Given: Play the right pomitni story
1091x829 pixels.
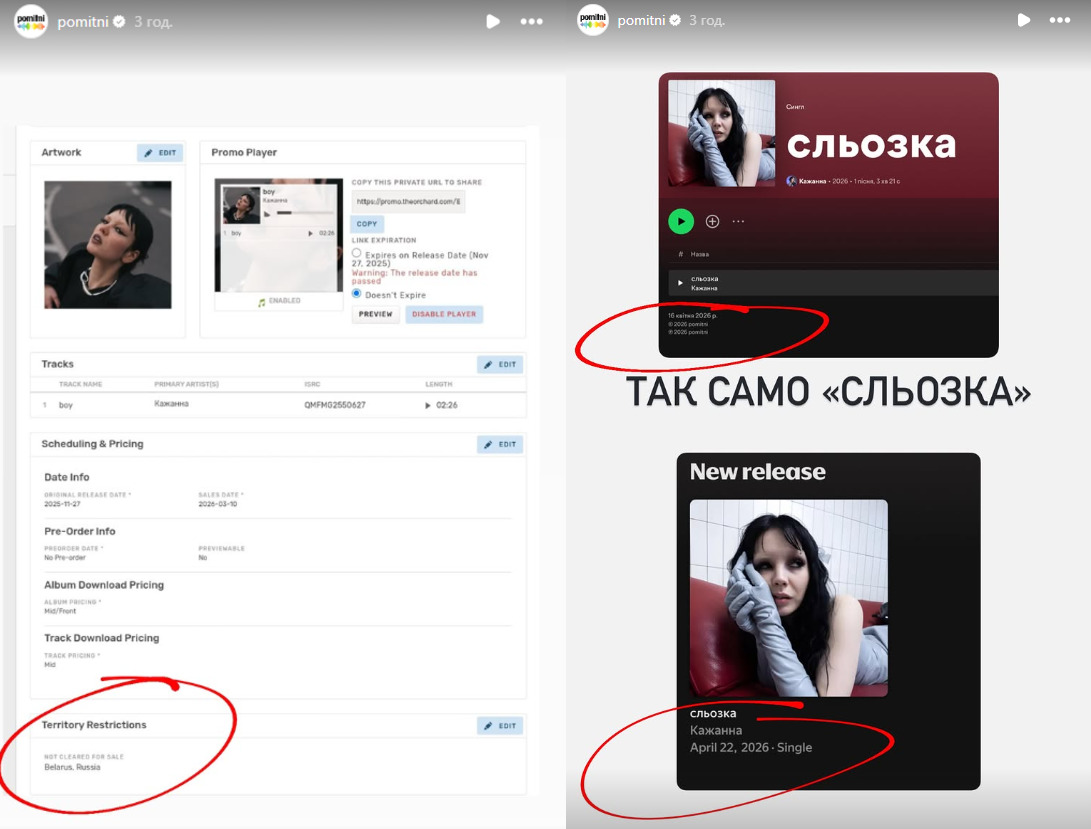Looking at the screenshot, I should [1024, 20].
